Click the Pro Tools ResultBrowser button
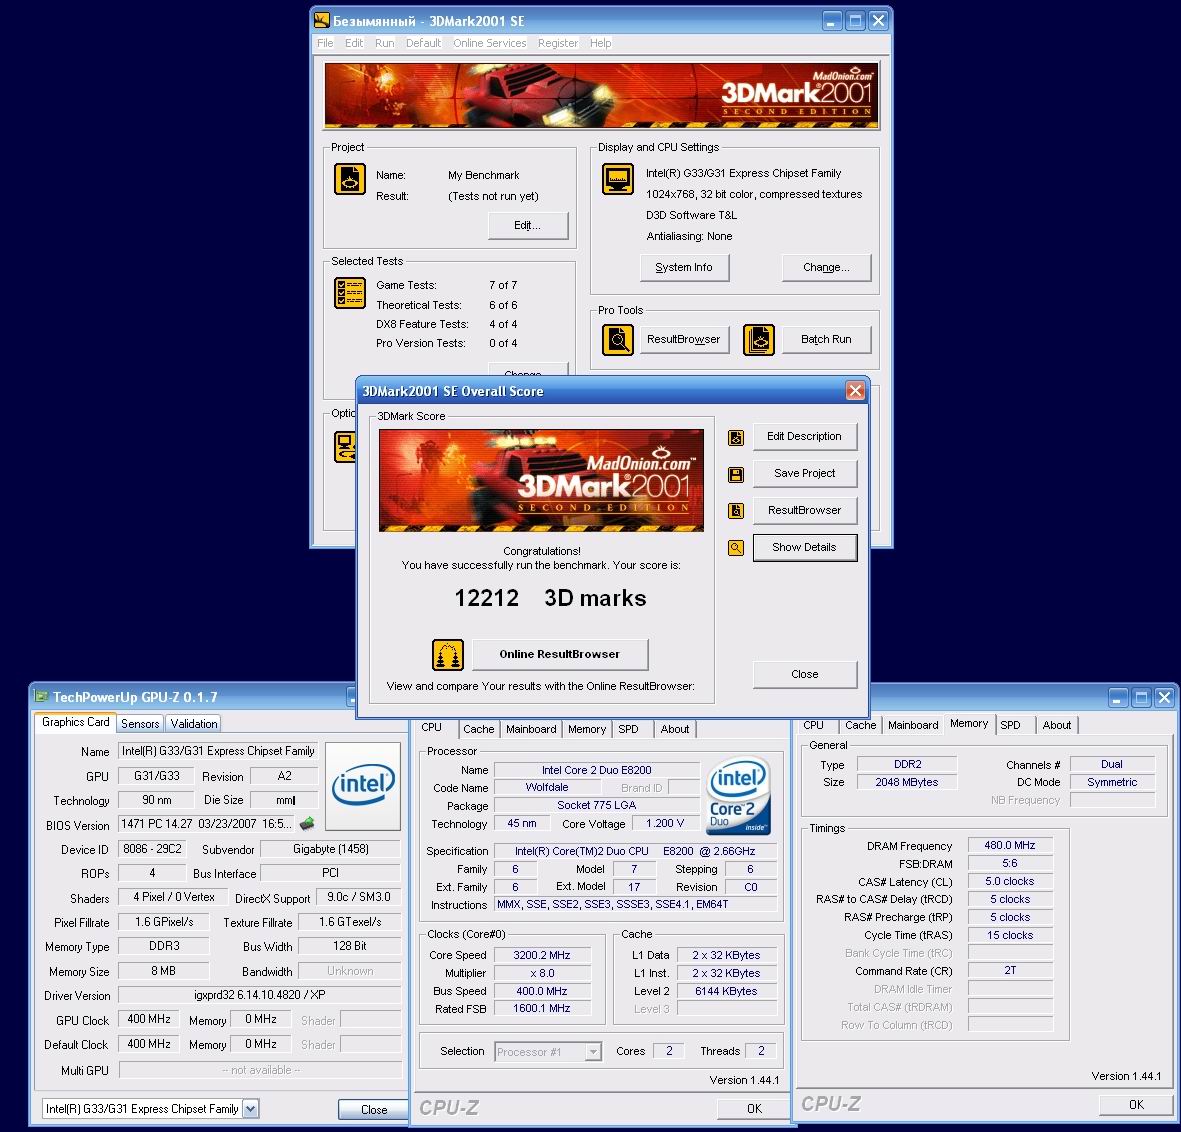Image resolution: width=1181 pixels, height=1132 pixels. click(684, 340)
